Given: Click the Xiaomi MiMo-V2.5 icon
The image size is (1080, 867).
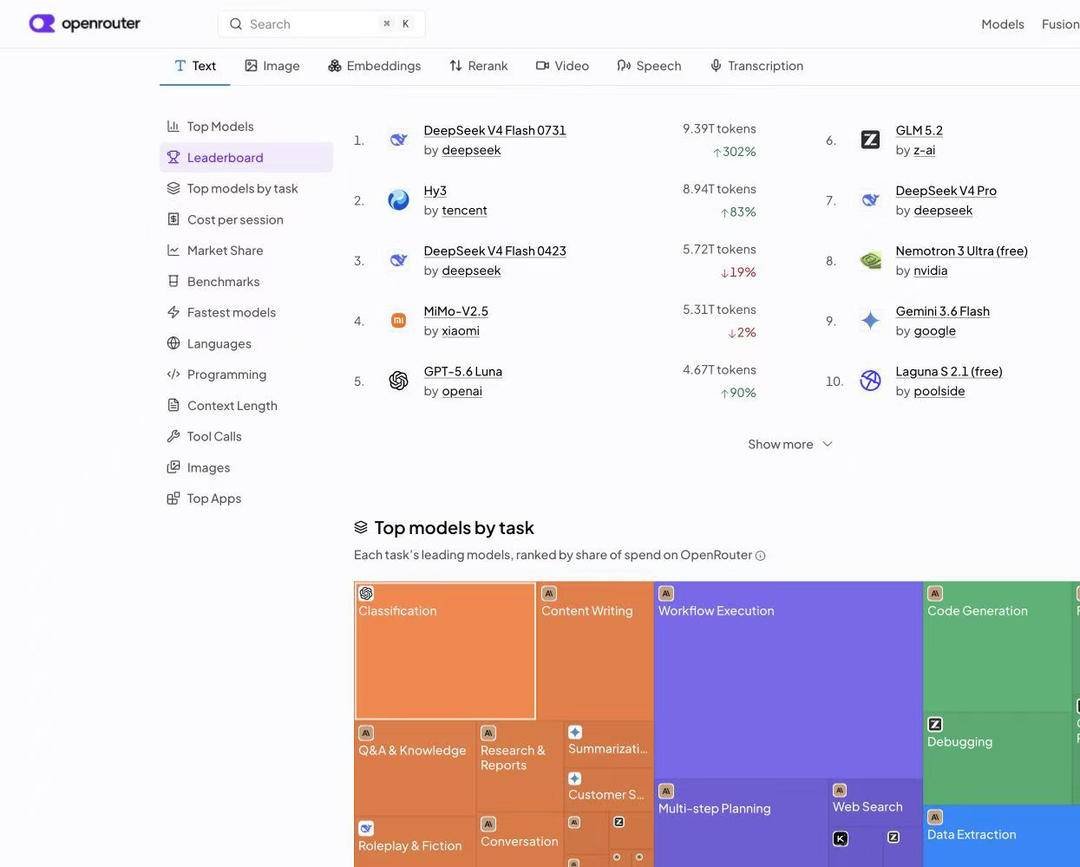Looking at the screenshot, I should coord(398,320).
